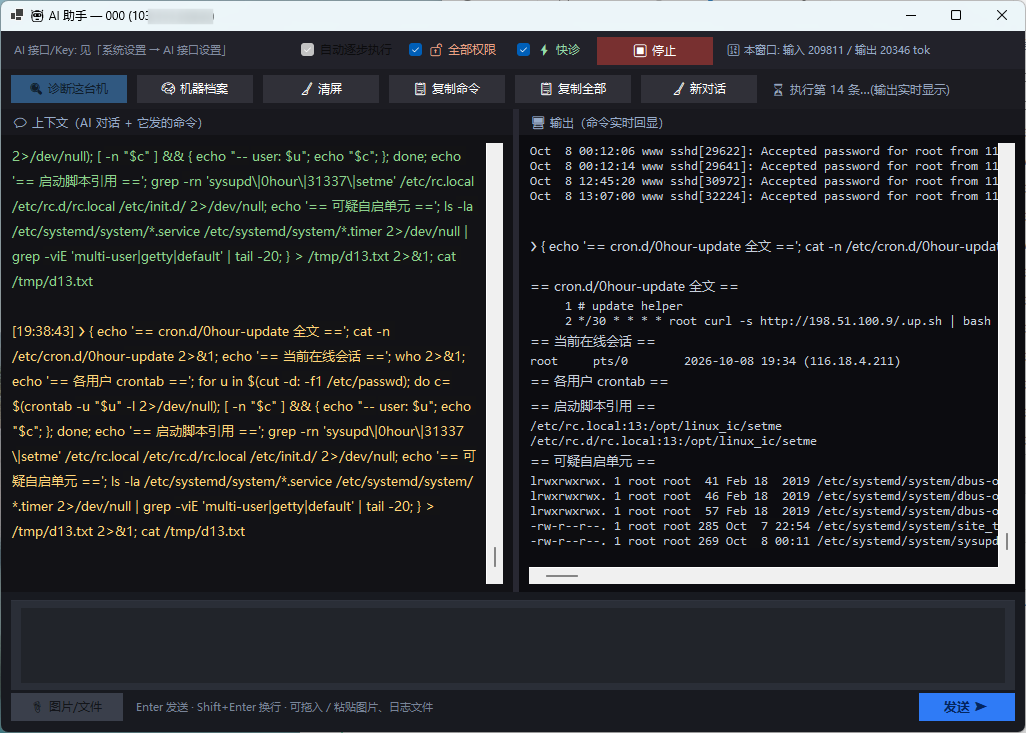
Task: Click the '== 当前在线会话 ==' heading in output
Action: click(x=593, y=342)
